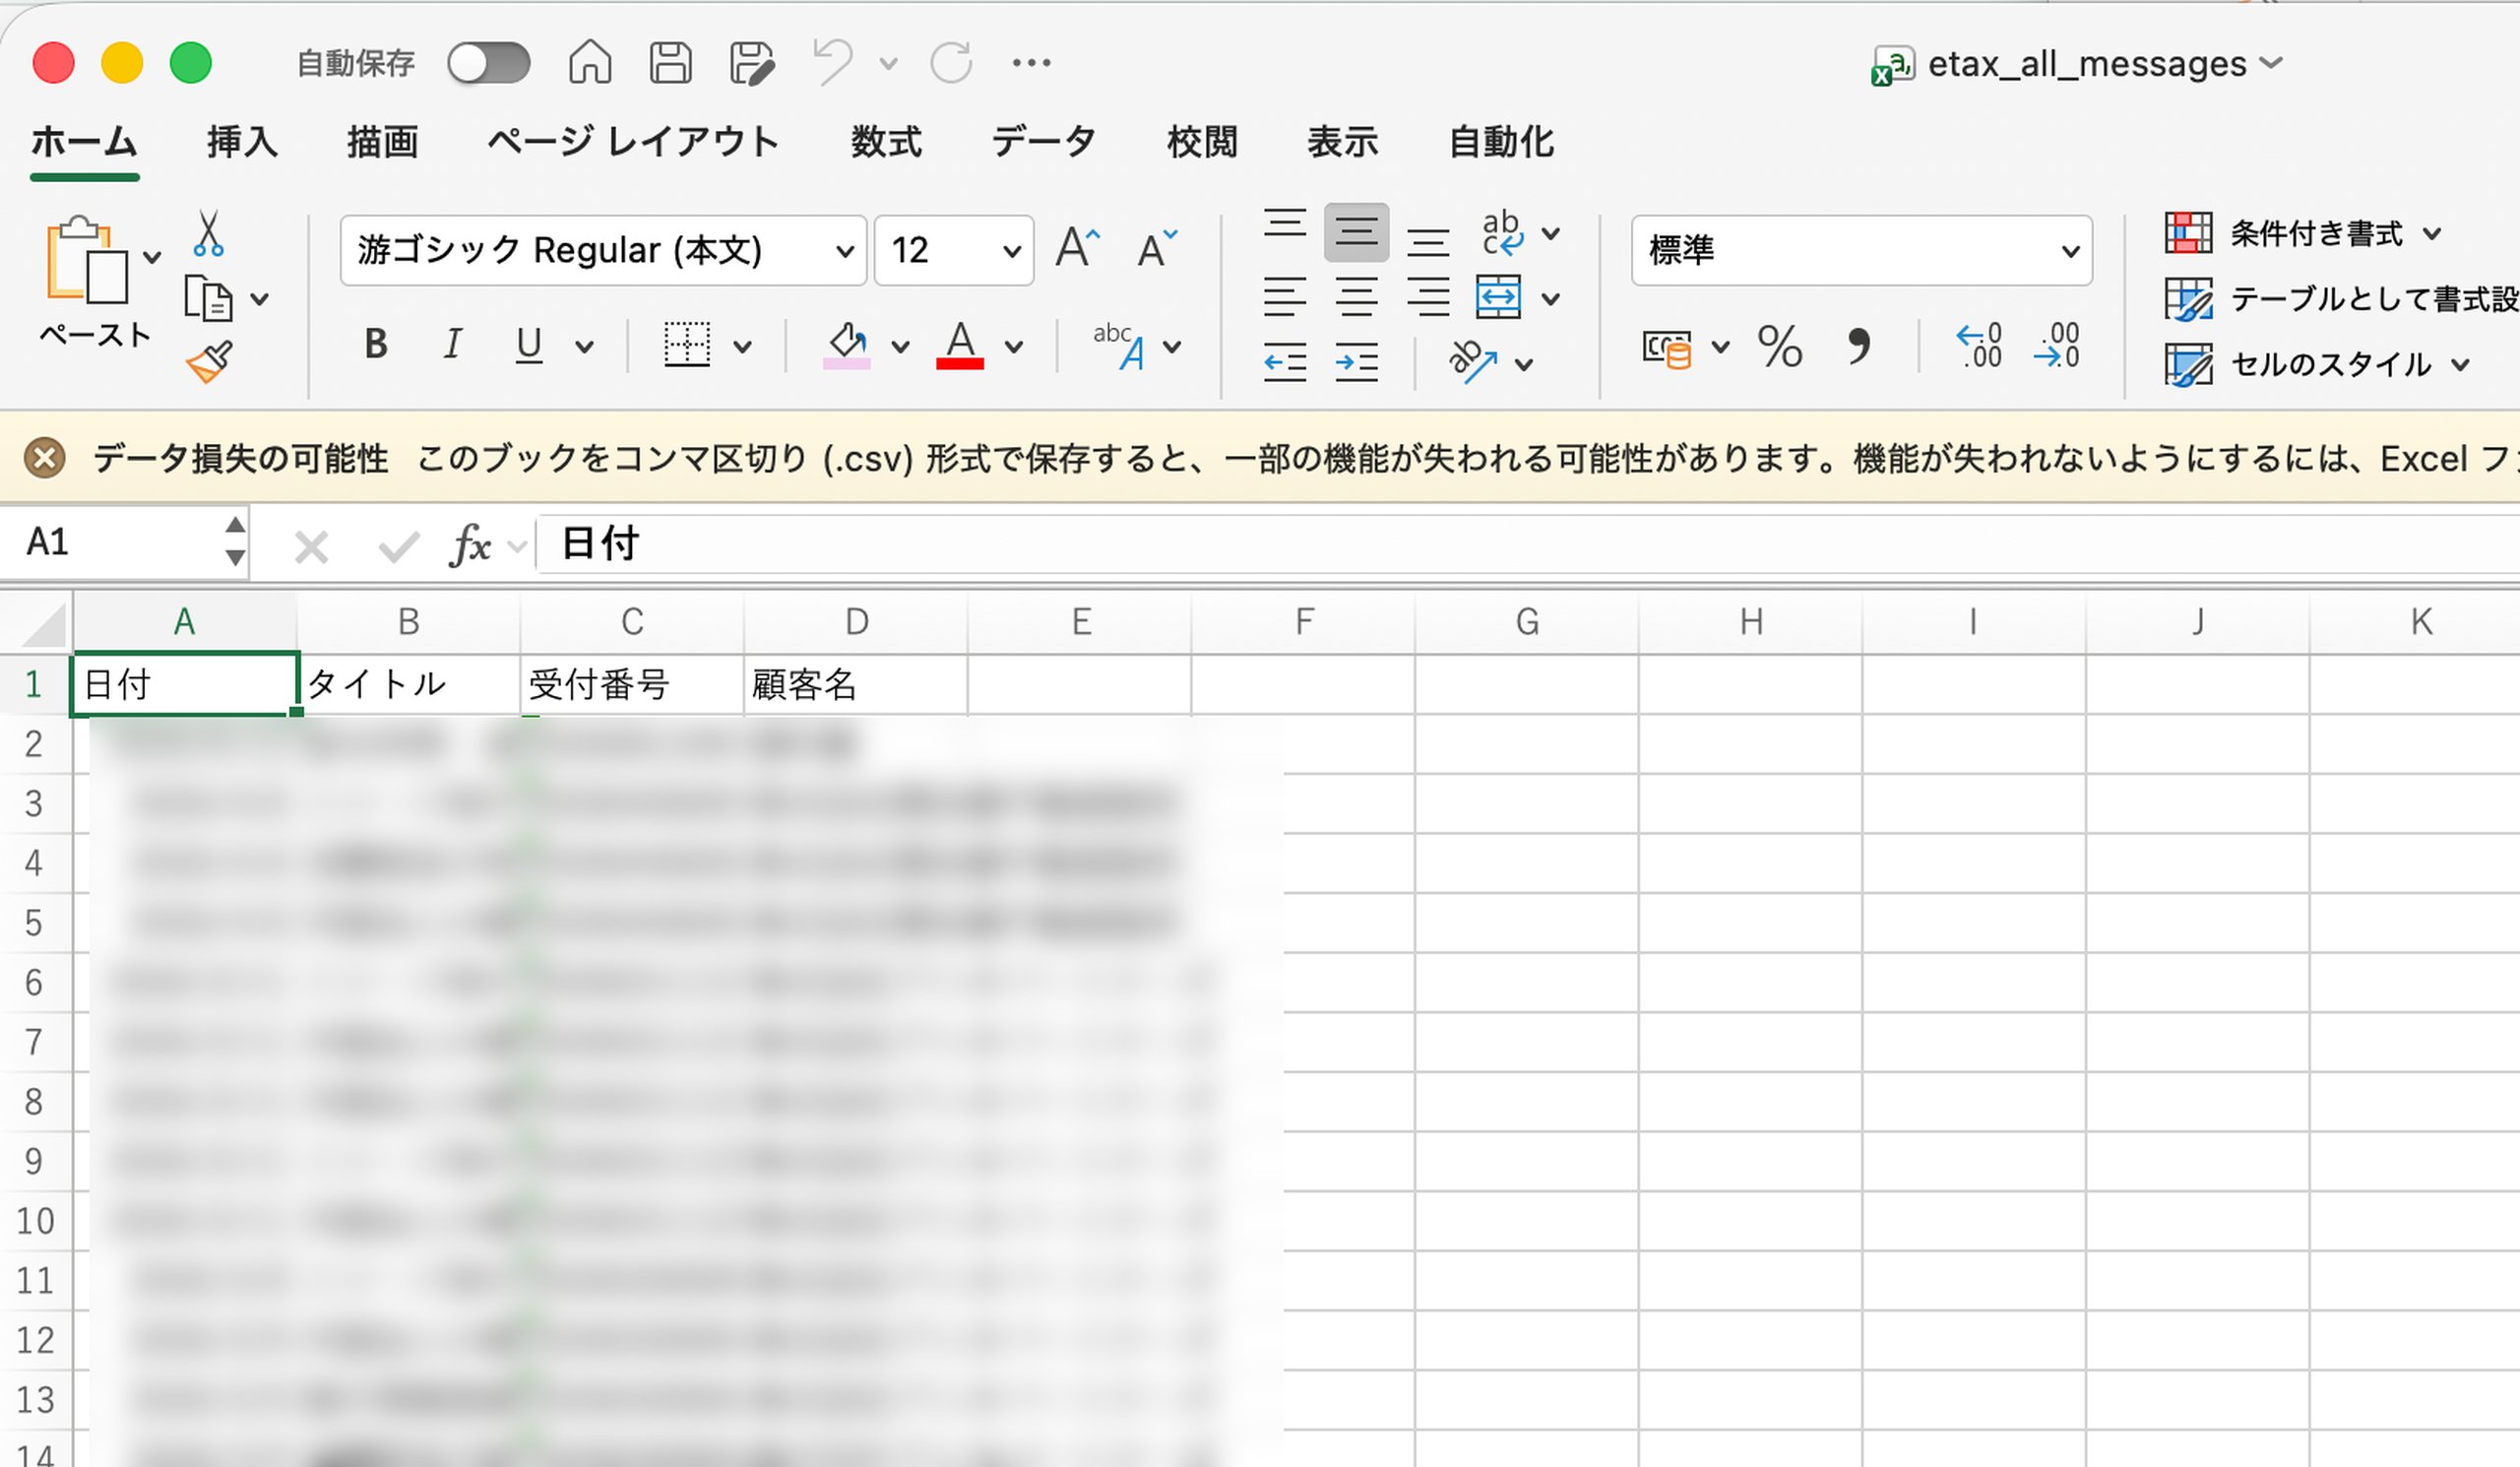This screenshot has width=2520, height=1467.
Task: Toggle Italic formatting button
Action: [452, 344]
